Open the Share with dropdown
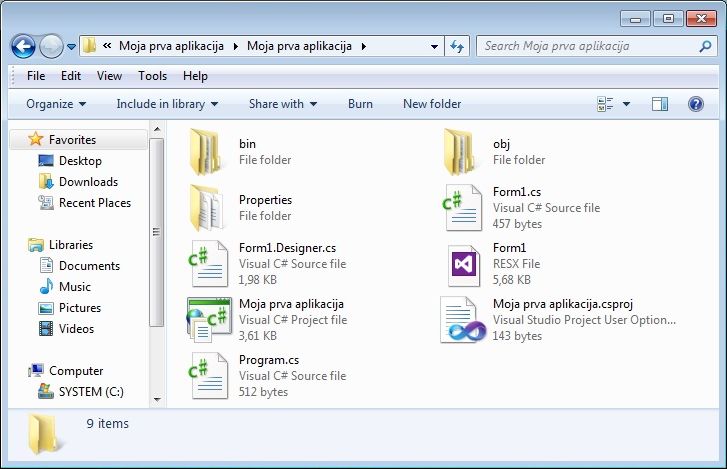Image resolution: width=727 pixels, height=469 pixels. pos(283,104)
